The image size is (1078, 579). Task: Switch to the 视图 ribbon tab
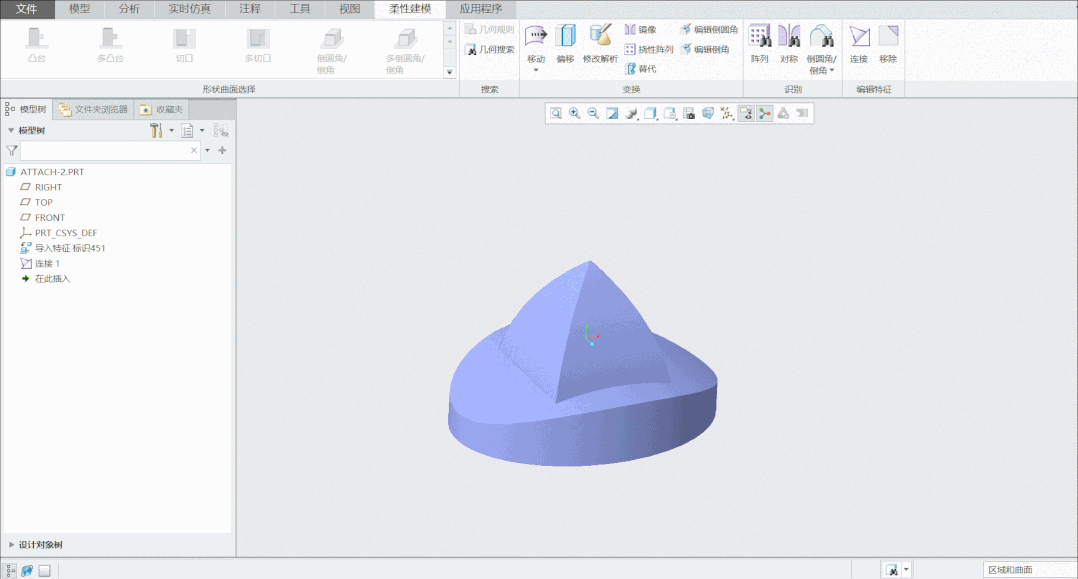pos(349,9)
